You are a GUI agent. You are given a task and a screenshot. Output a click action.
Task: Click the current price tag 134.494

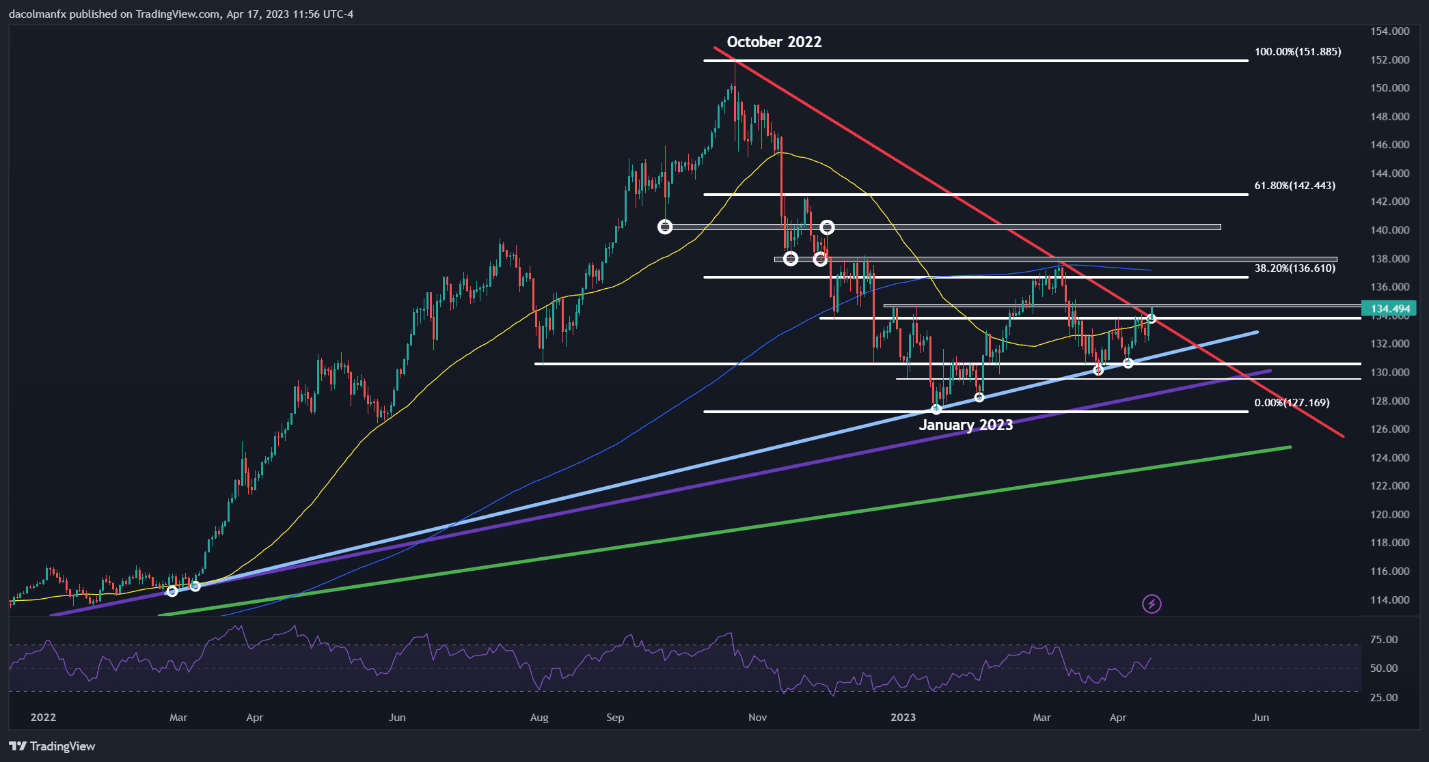tap(1388, 308)
